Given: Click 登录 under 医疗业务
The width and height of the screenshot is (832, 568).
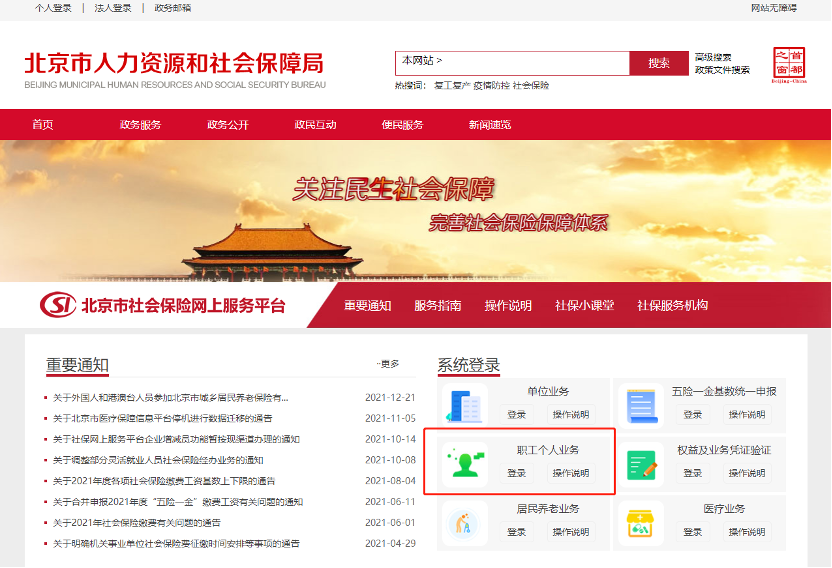Looking at the screenshot, I should click(692, 532).
